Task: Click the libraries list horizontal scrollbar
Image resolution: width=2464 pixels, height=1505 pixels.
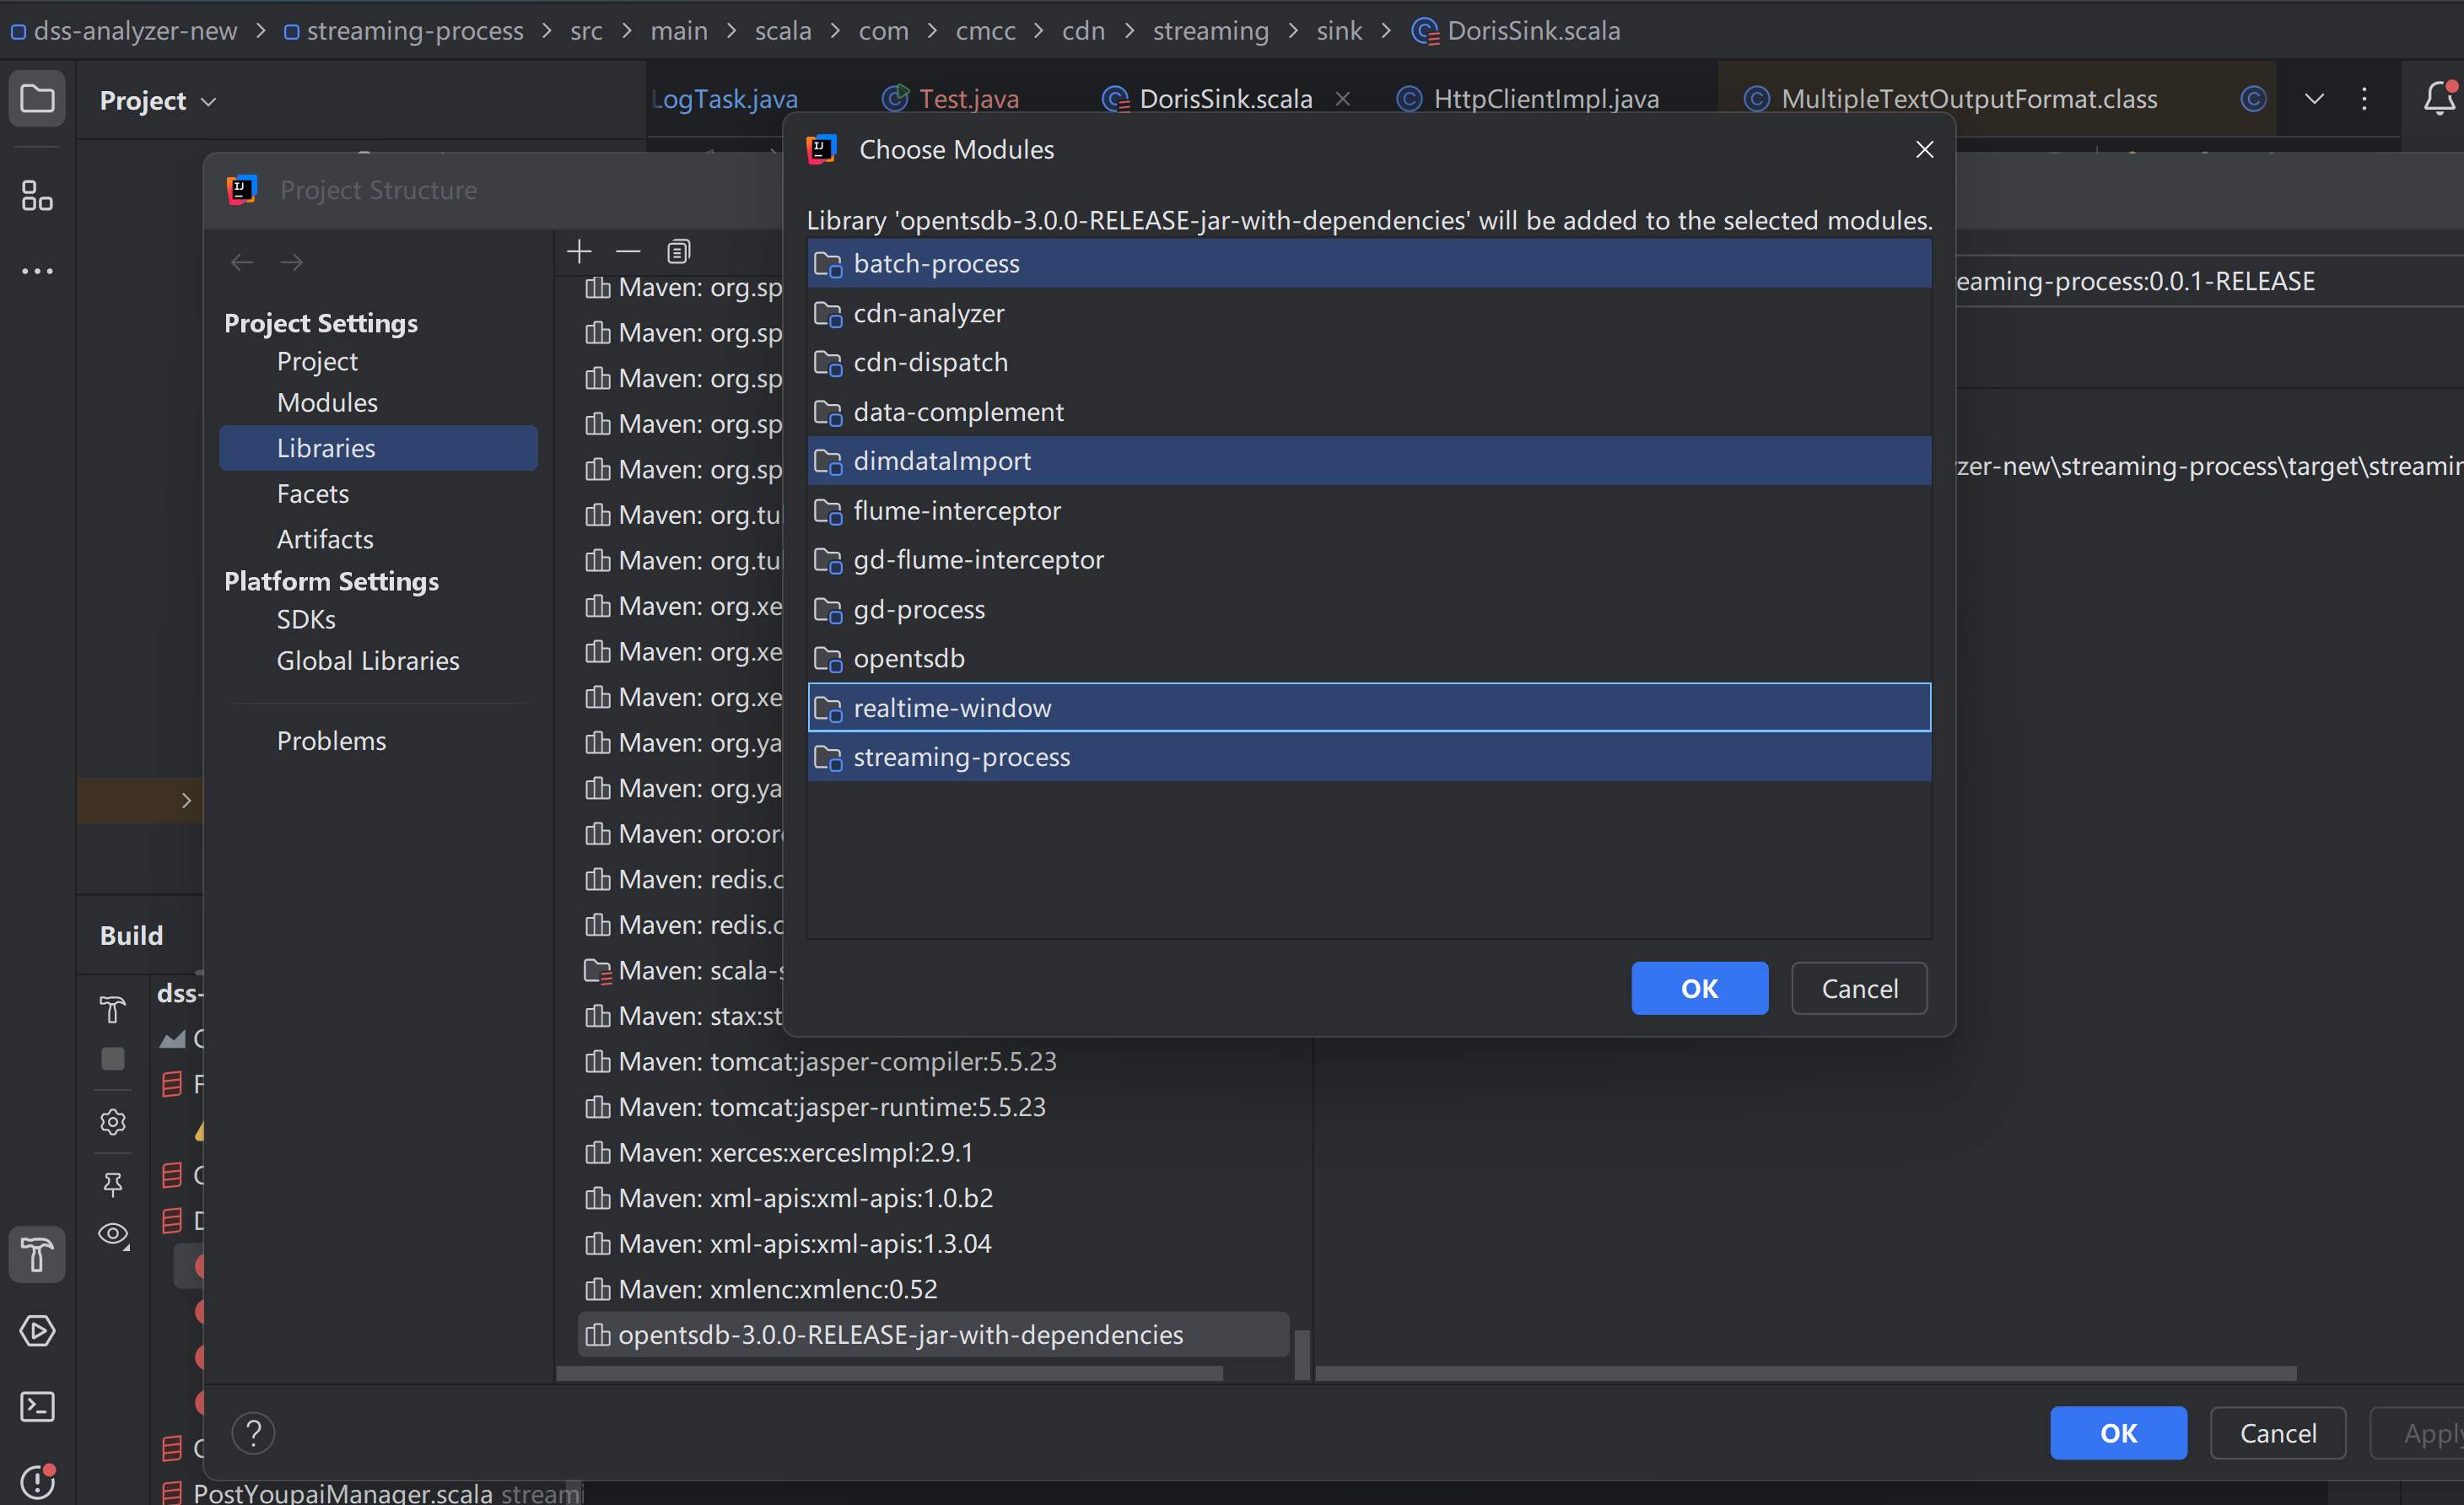Action: (x=888, y=1374)
